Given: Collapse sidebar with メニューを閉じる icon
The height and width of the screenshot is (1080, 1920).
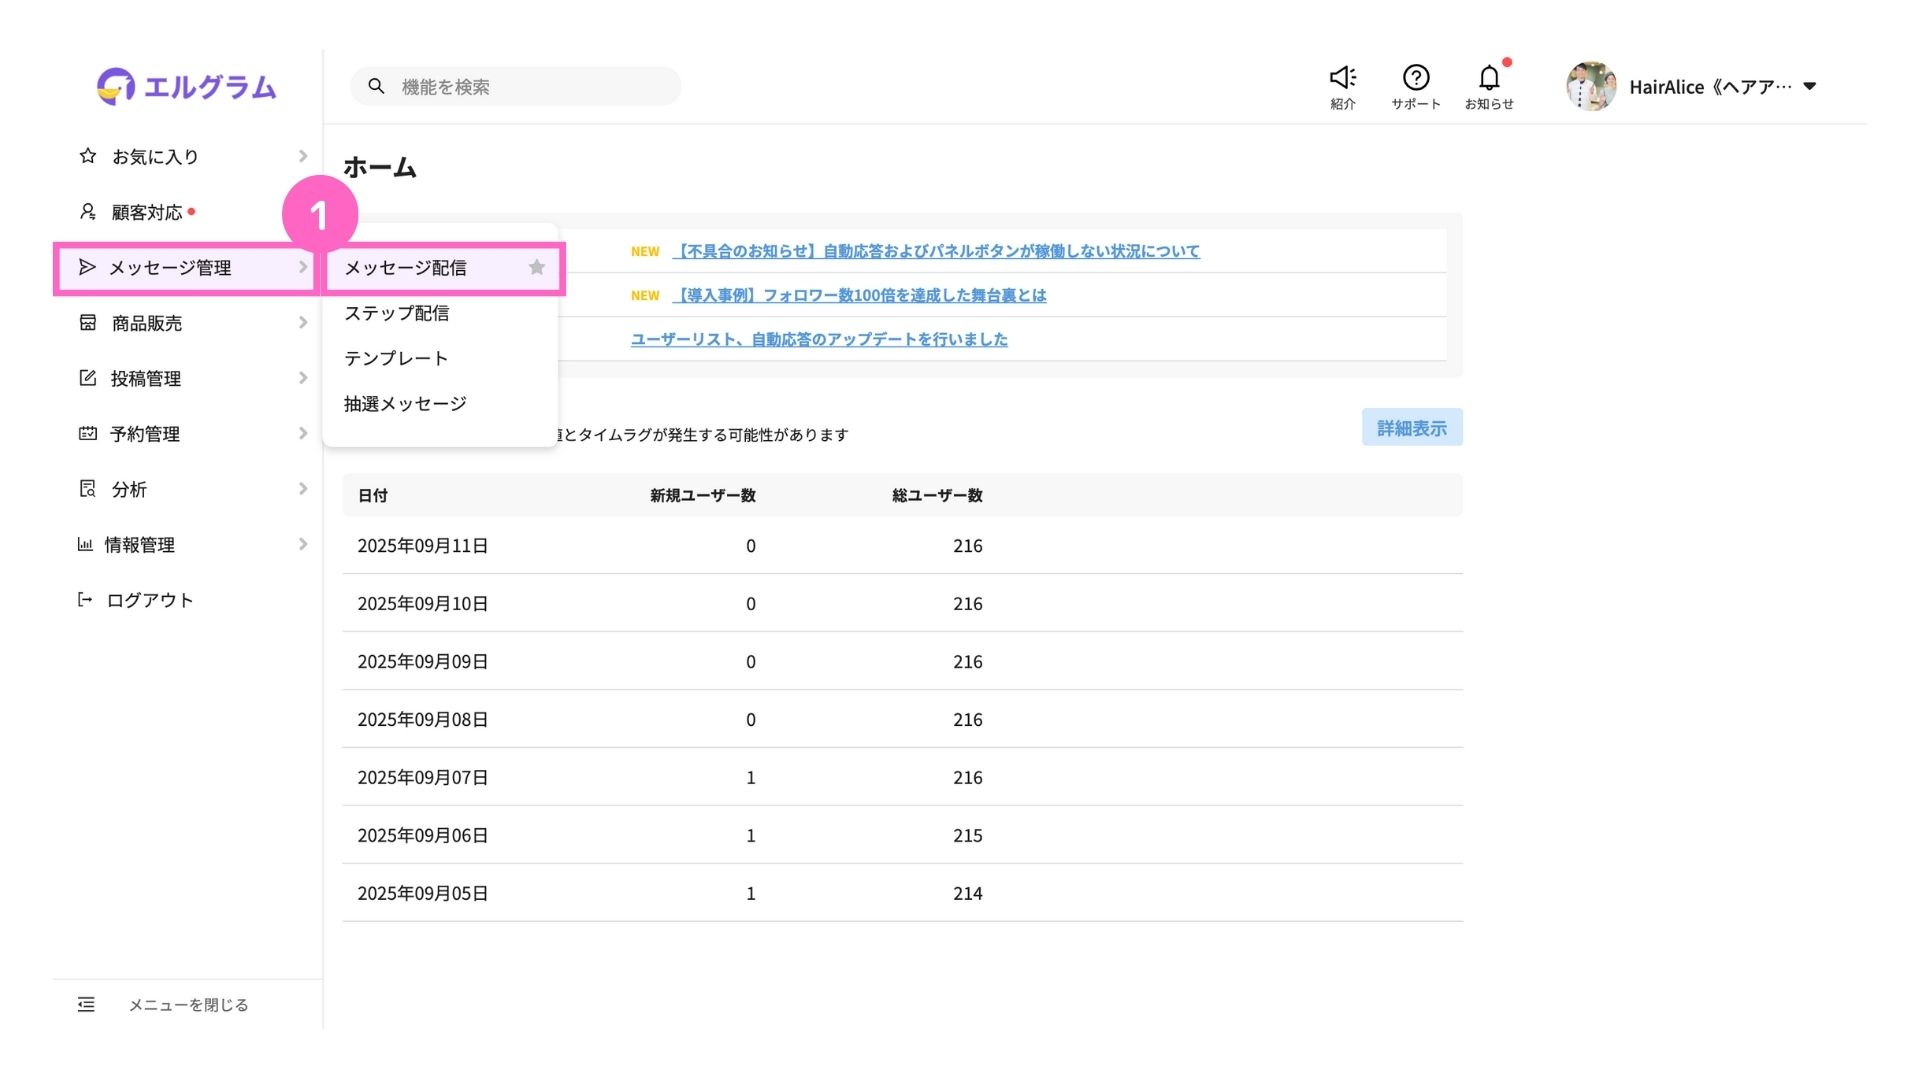Looking at the screenshot, I should pos(86,1005).
